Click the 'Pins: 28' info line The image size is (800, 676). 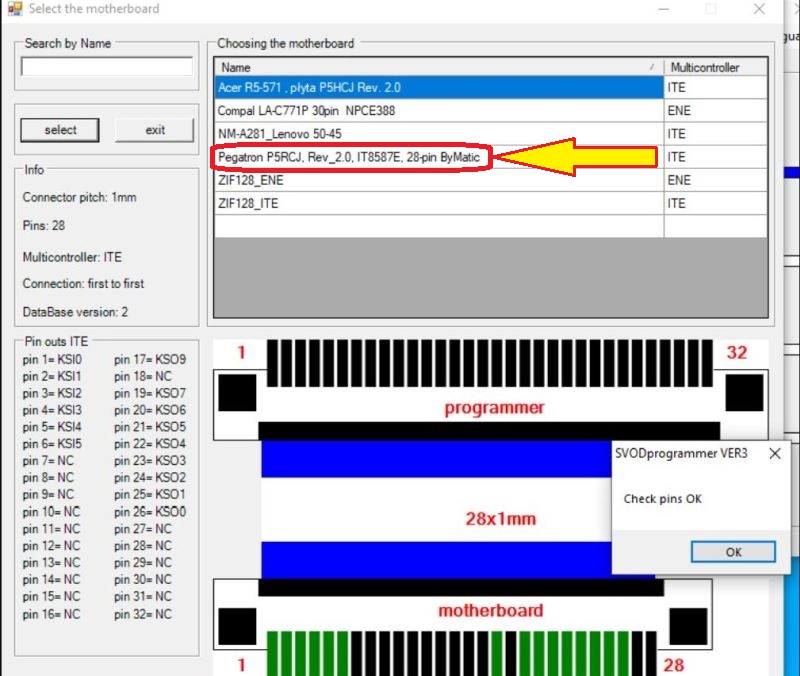44,226
